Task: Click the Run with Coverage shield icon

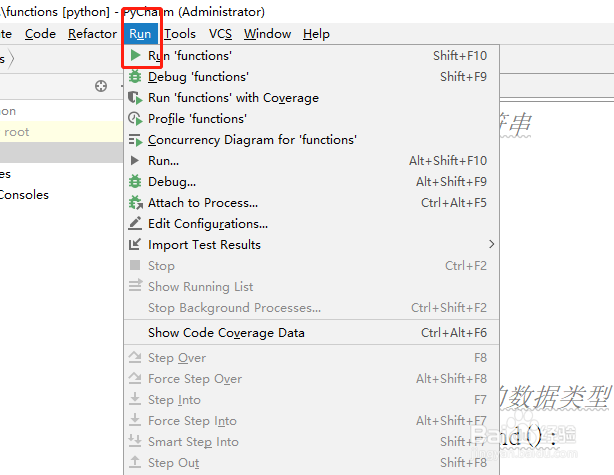Action: 135,98
